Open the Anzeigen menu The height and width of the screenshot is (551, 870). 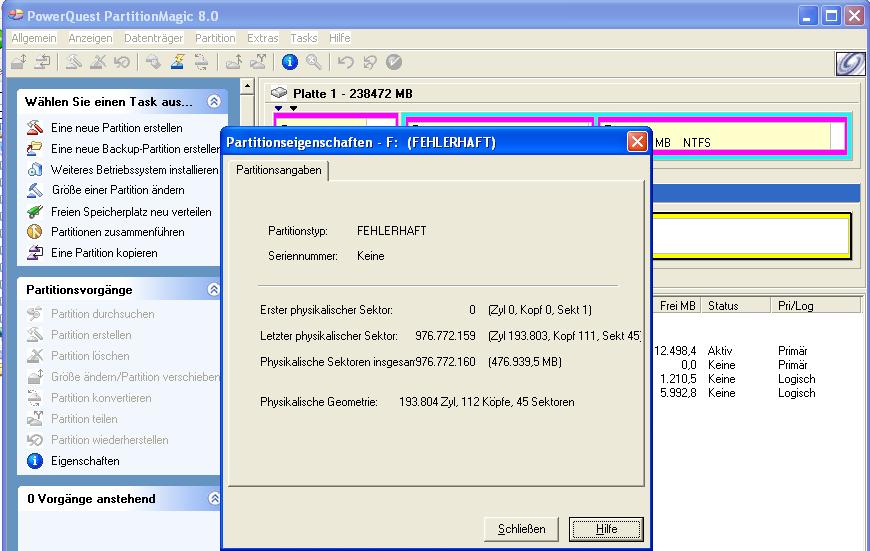coord(90,38)
